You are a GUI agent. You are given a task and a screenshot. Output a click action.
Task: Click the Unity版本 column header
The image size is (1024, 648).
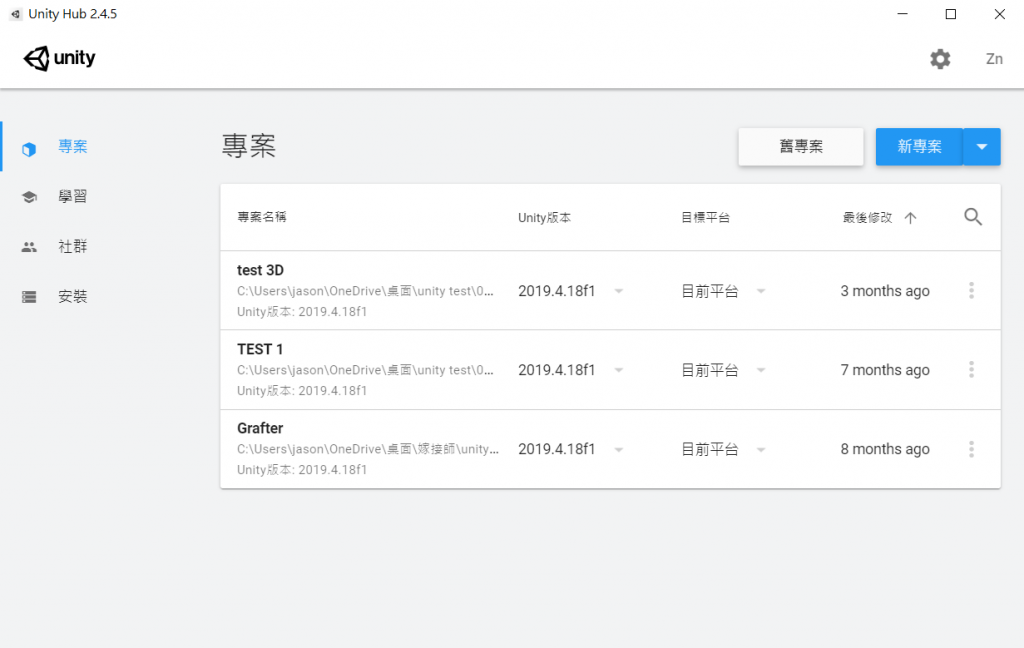(x=544, y=218)
